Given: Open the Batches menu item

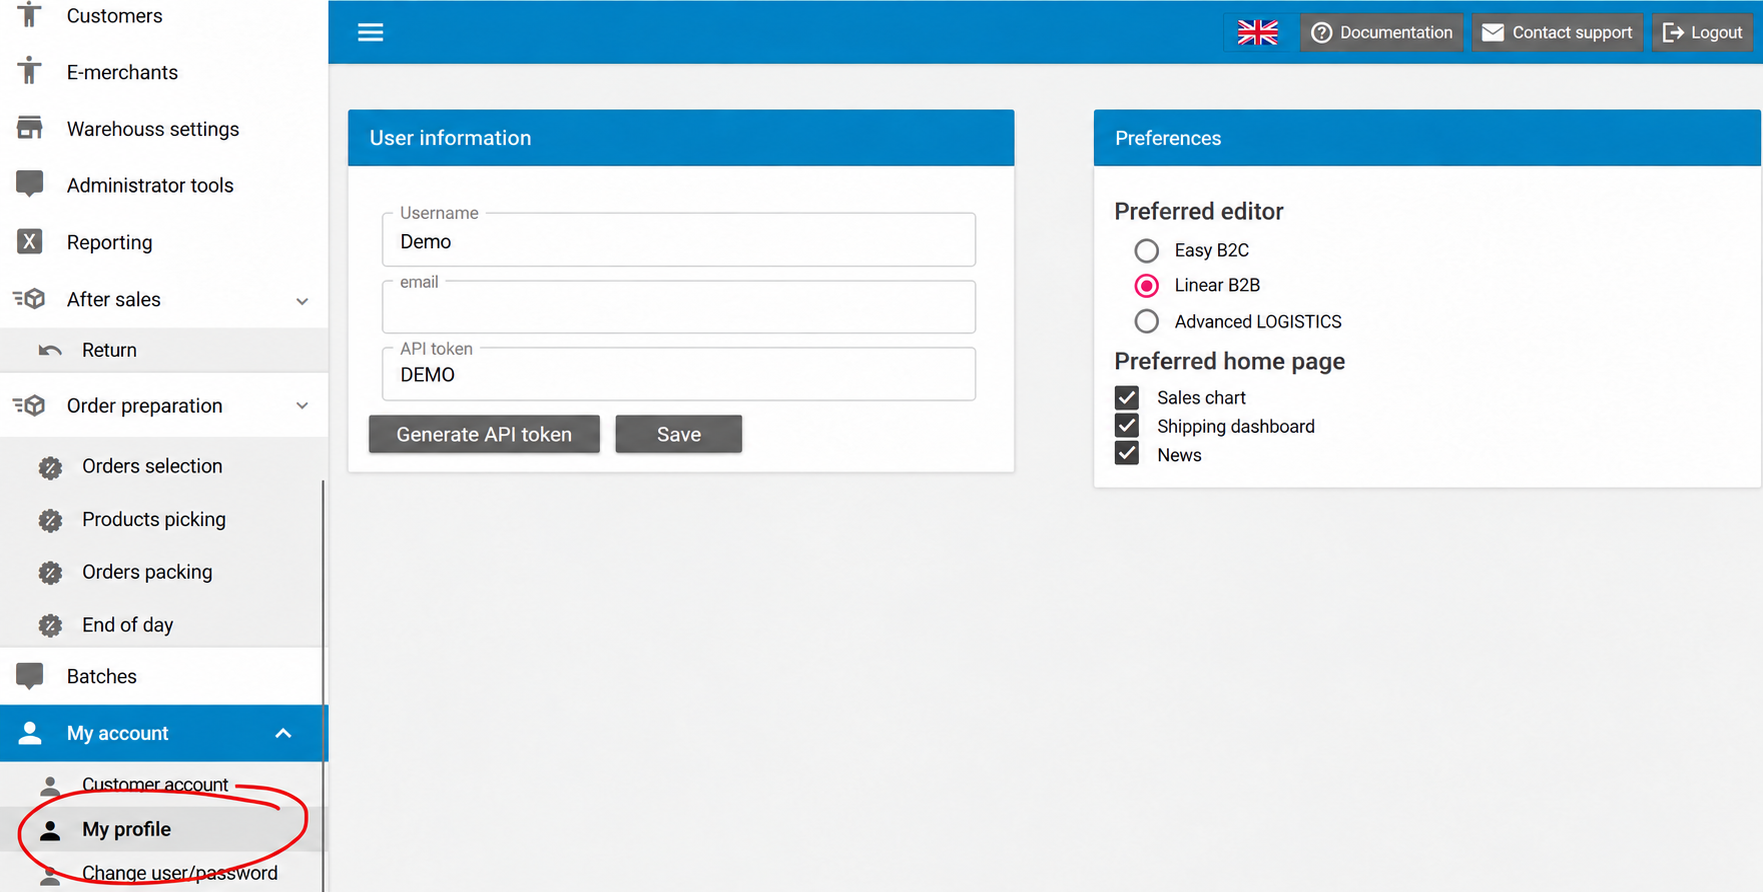Looking at the screenshot, I should pos(163,676).
